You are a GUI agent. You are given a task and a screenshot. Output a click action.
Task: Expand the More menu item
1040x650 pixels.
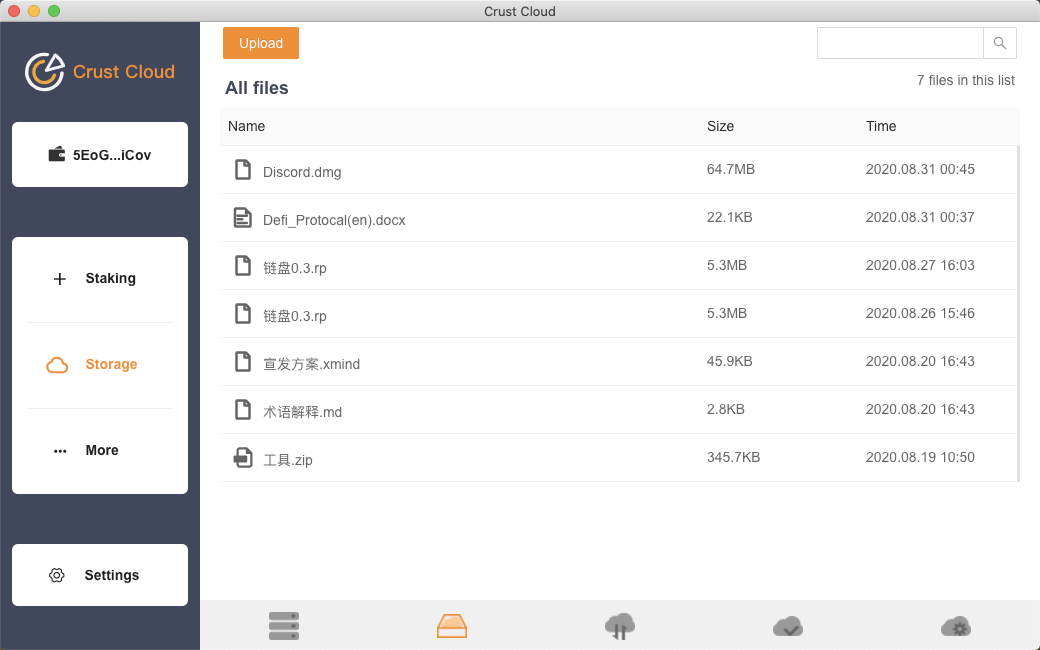[x=100, y=451]
